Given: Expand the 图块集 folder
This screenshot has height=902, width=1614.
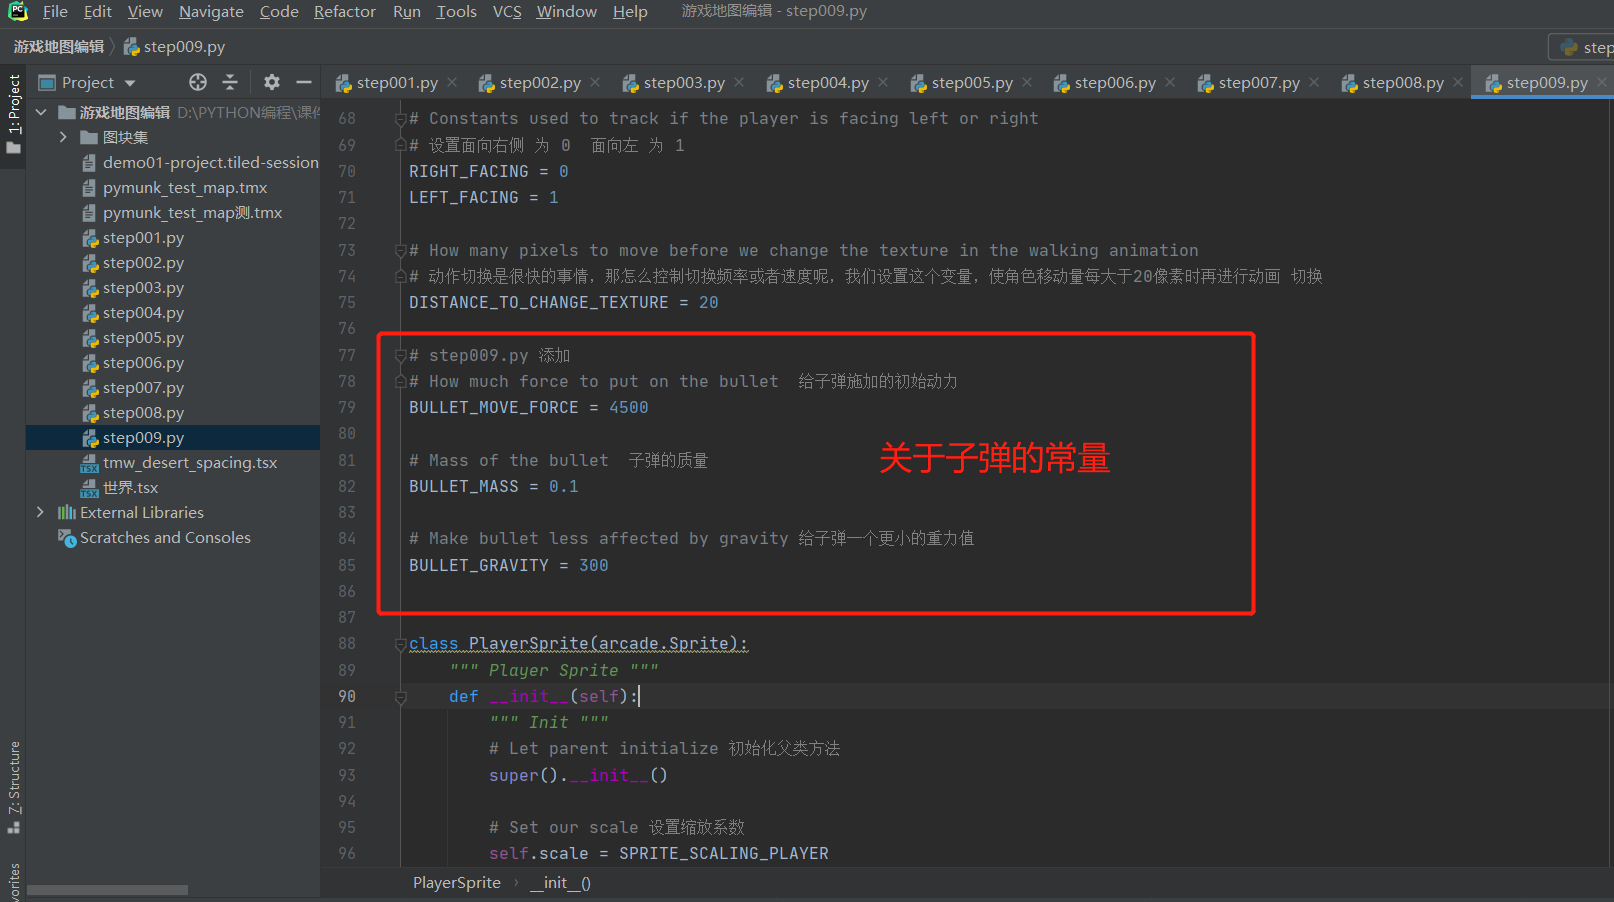Looking at the screenshot, I should [x=62, y=136].
